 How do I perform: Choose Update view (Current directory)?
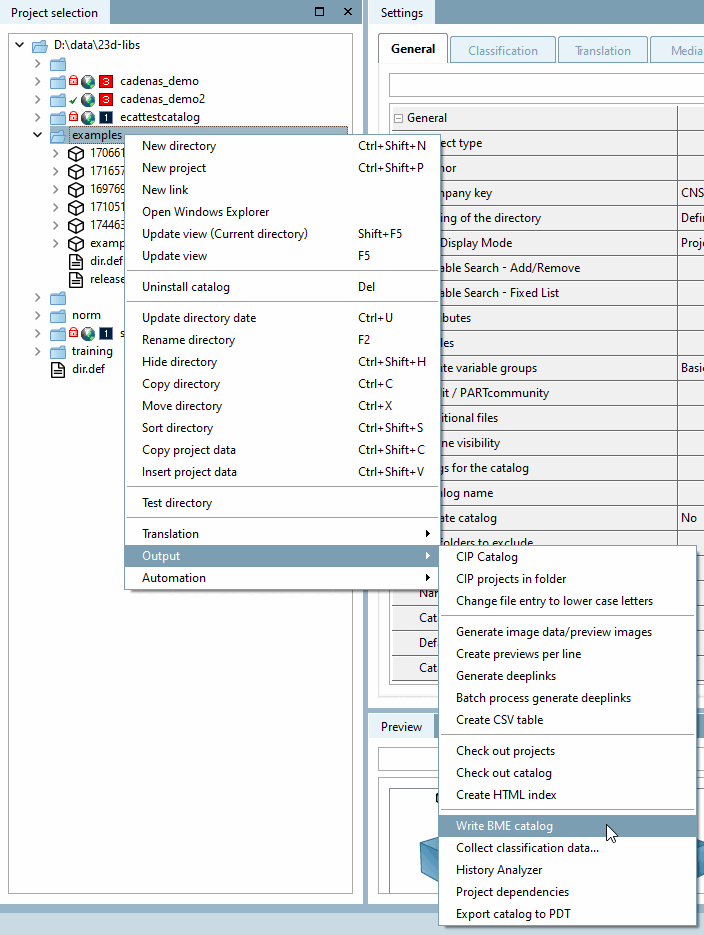pyautogui.click(x=281, y=234)
